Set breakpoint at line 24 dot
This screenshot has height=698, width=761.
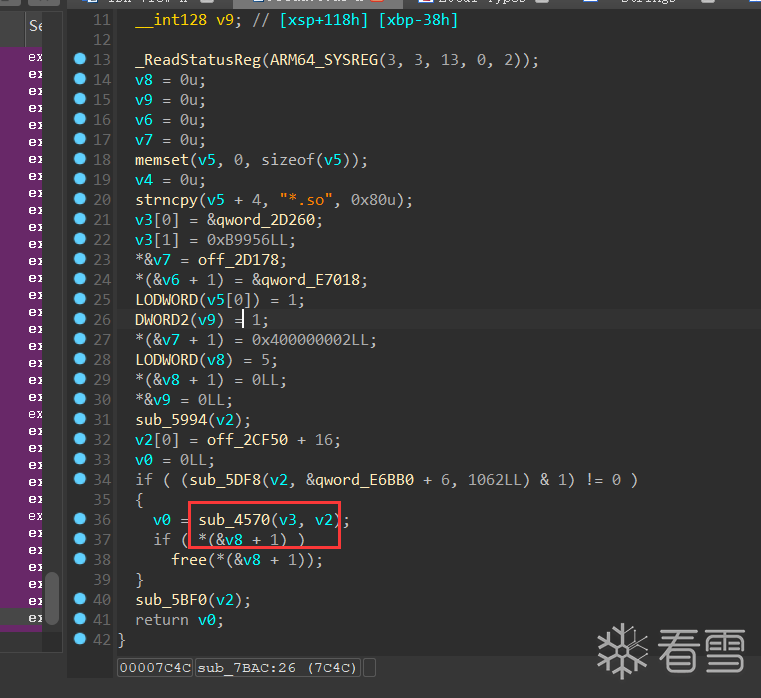(80, 279)
